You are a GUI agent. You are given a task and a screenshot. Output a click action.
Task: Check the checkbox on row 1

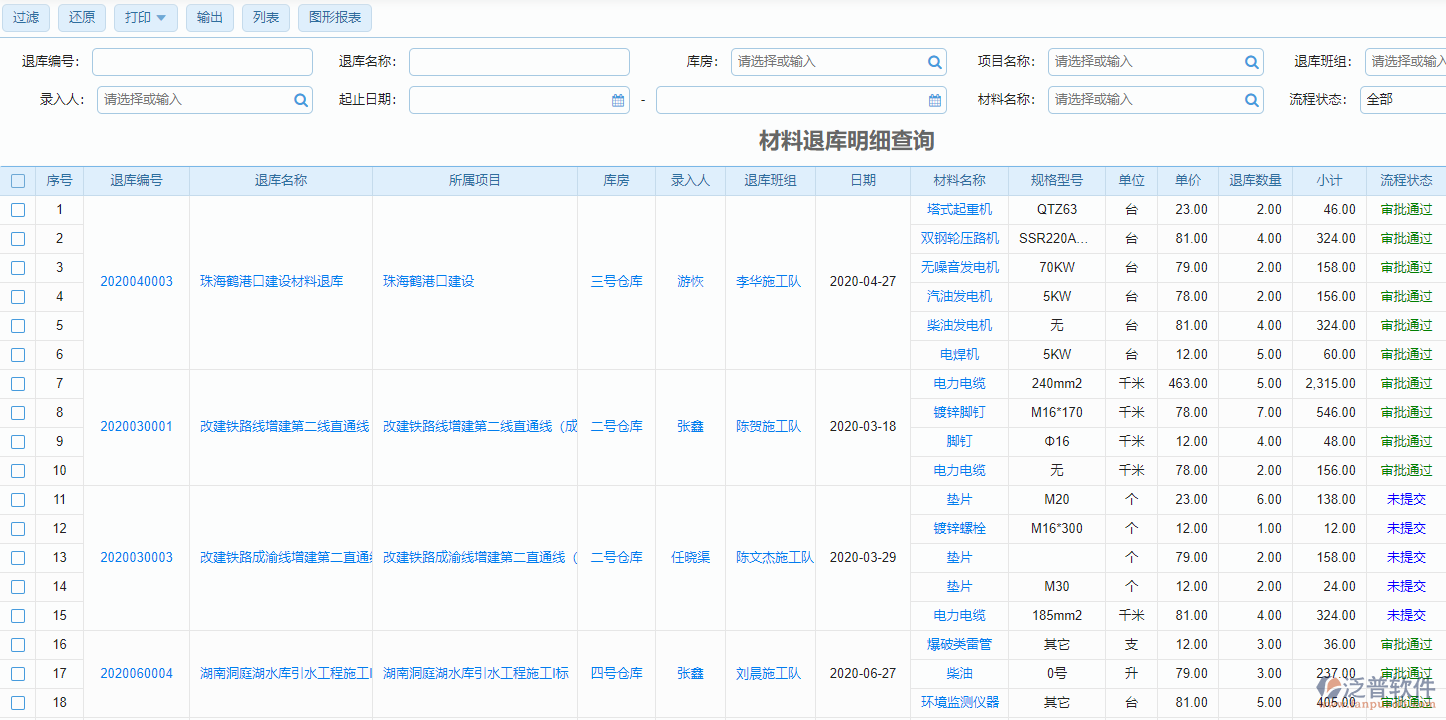point(17,209)
